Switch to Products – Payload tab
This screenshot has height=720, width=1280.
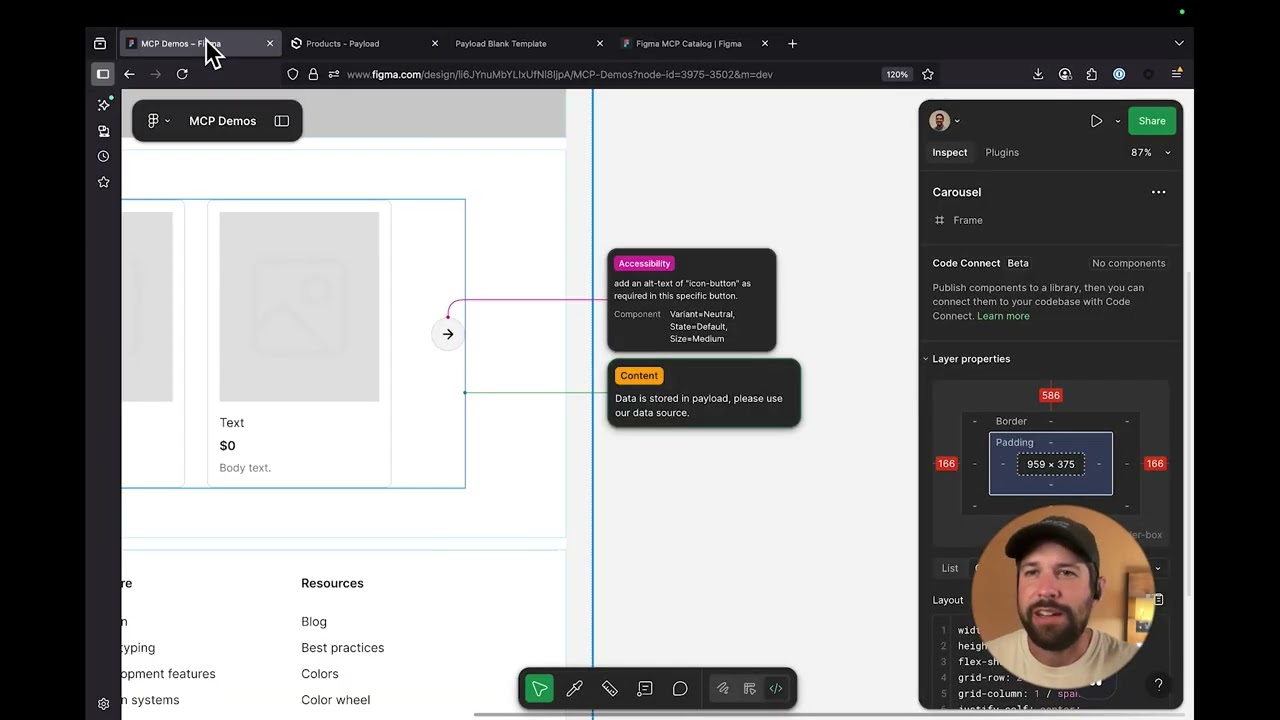[365, 44]
